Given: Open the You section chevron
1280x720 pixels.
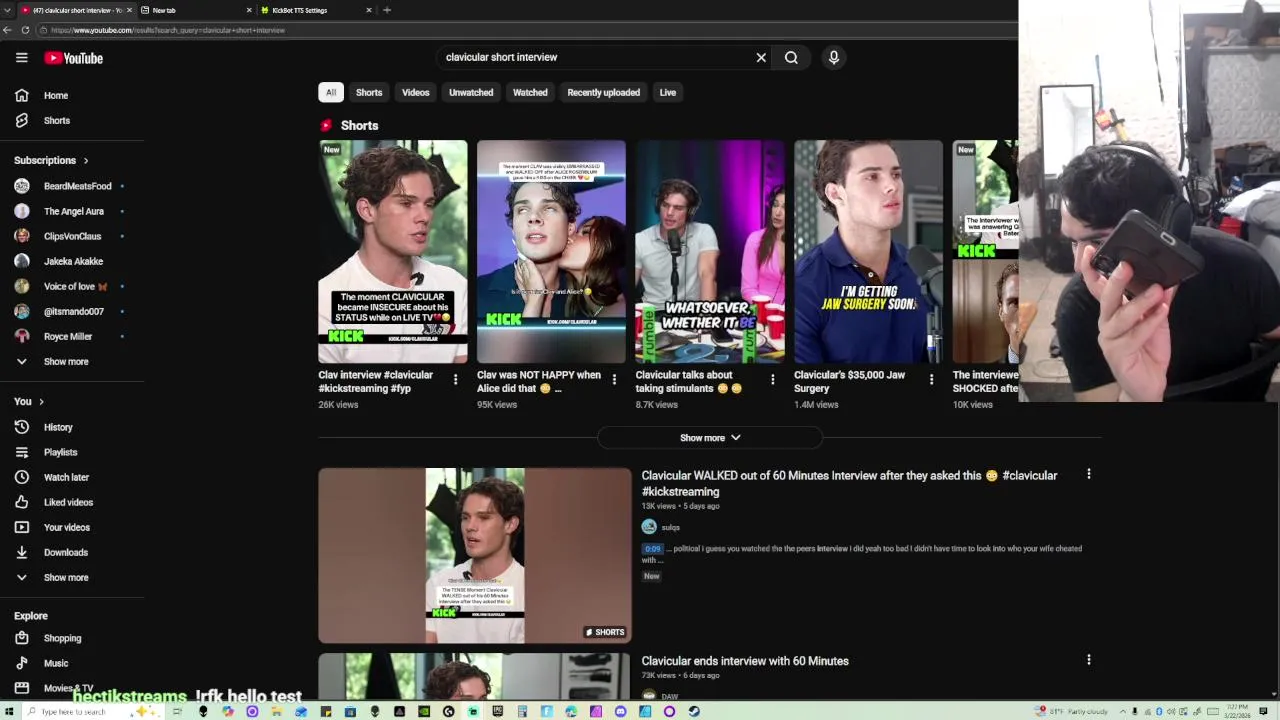Looking at the screenshot, I should (41, 402).
